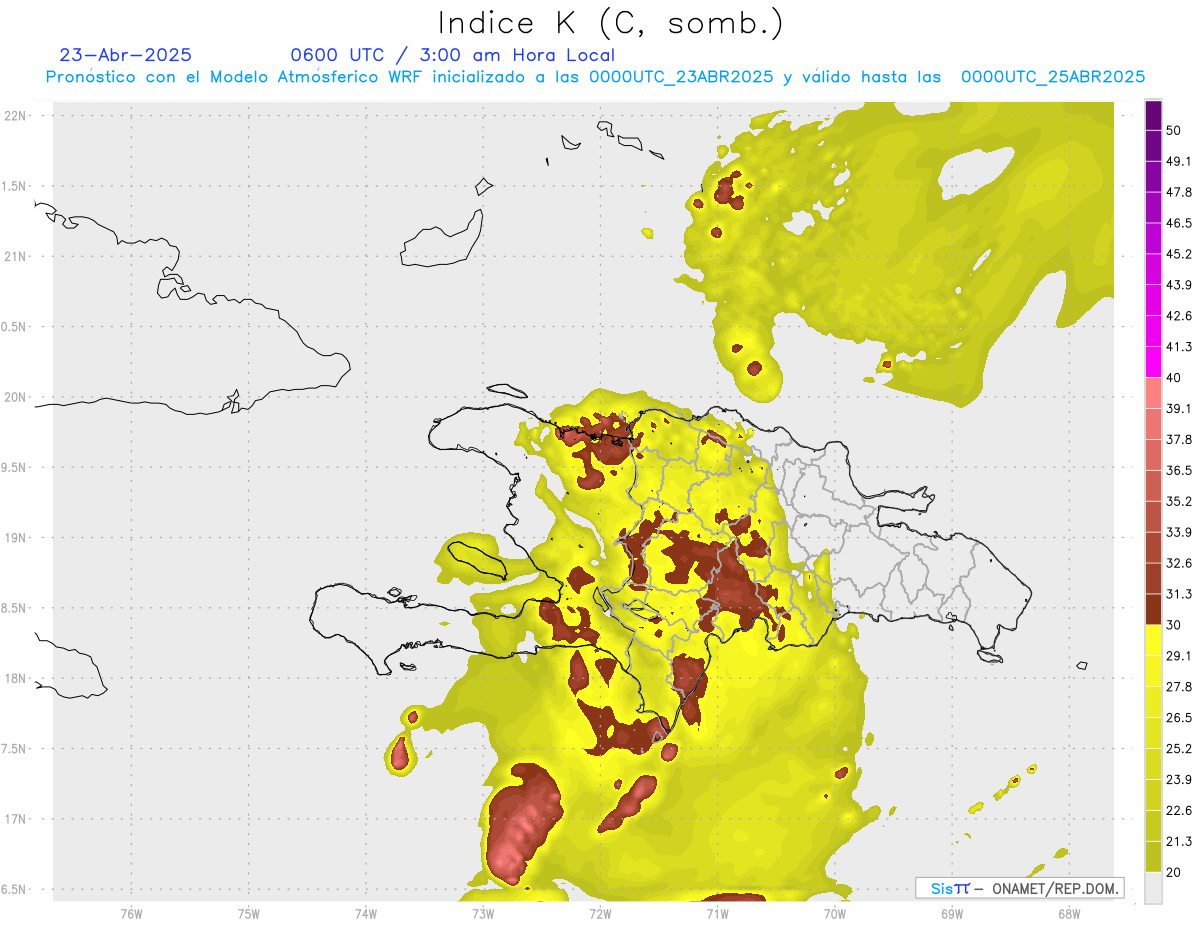Click the '8.5N' latitude axis label
Screen dimensions: 1200x927
pos(15,609)
